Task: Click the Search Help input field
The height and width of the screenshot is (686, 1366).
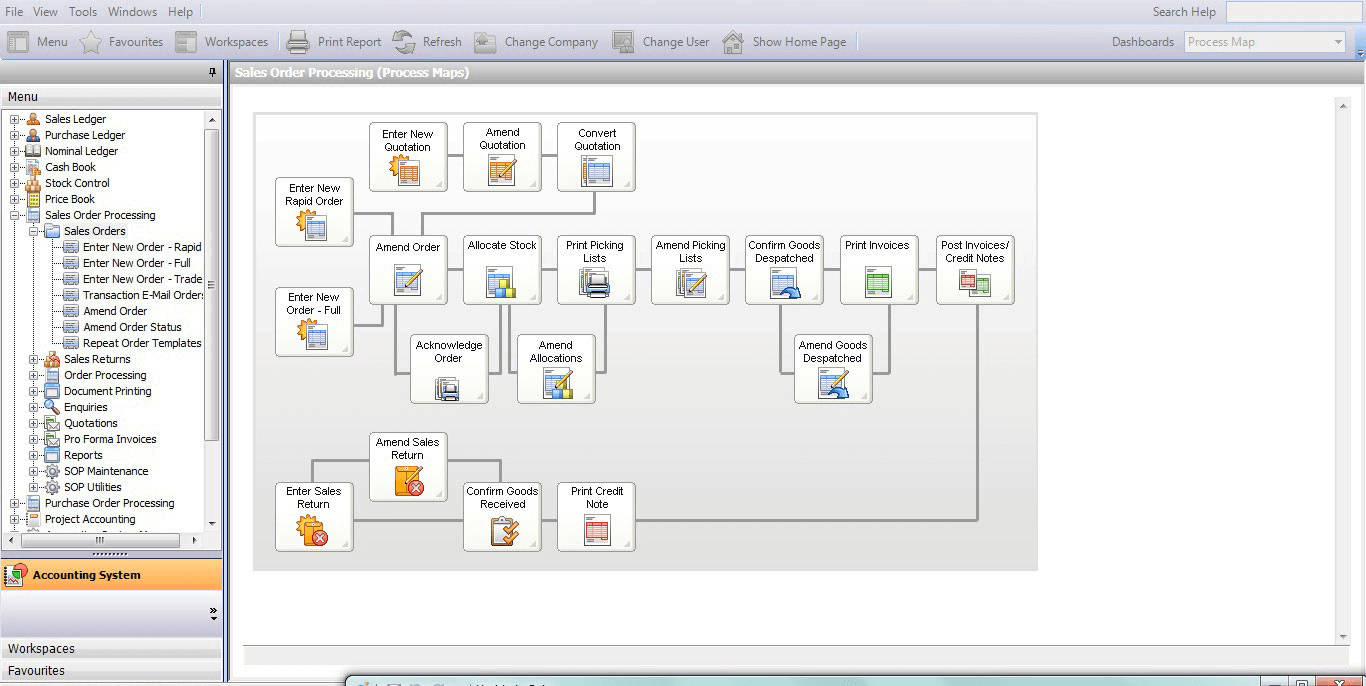Action: coord(1294,12)
